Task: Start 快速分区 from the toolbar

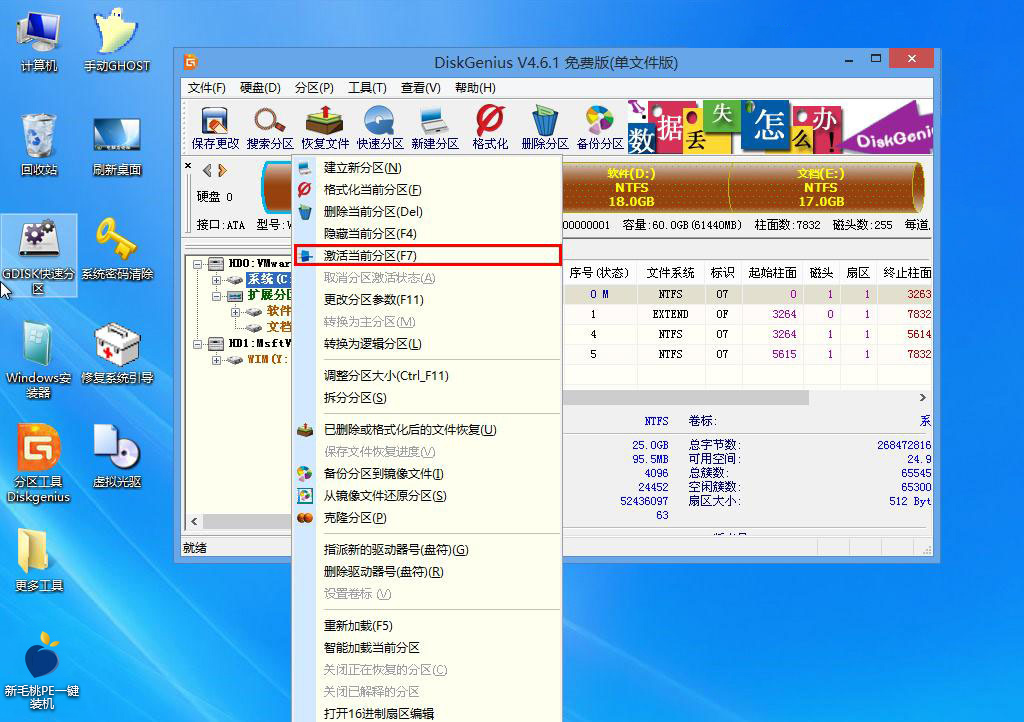Action: tap(379, 127)
